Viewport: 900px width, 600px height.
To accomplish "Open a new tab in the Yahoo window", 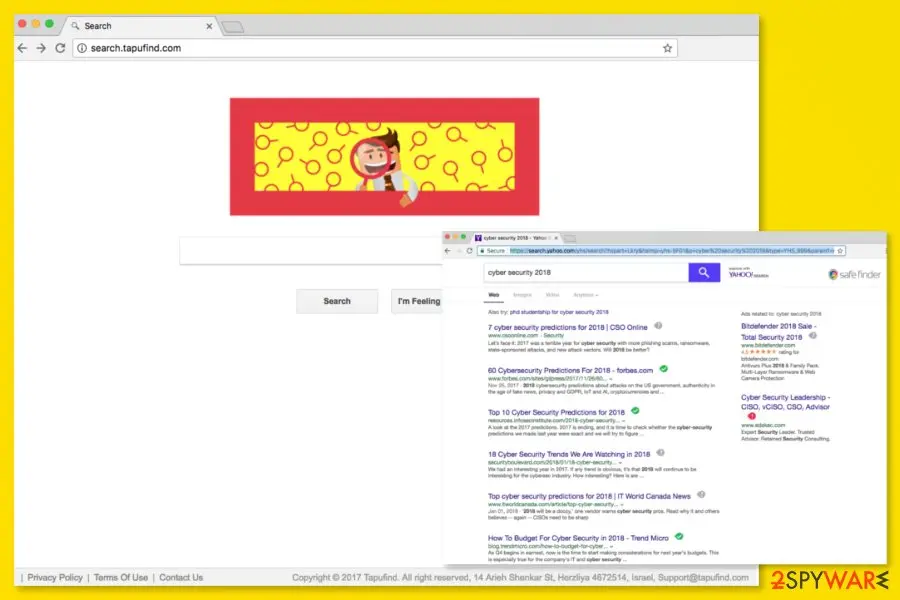I will (x=570, y=238).
